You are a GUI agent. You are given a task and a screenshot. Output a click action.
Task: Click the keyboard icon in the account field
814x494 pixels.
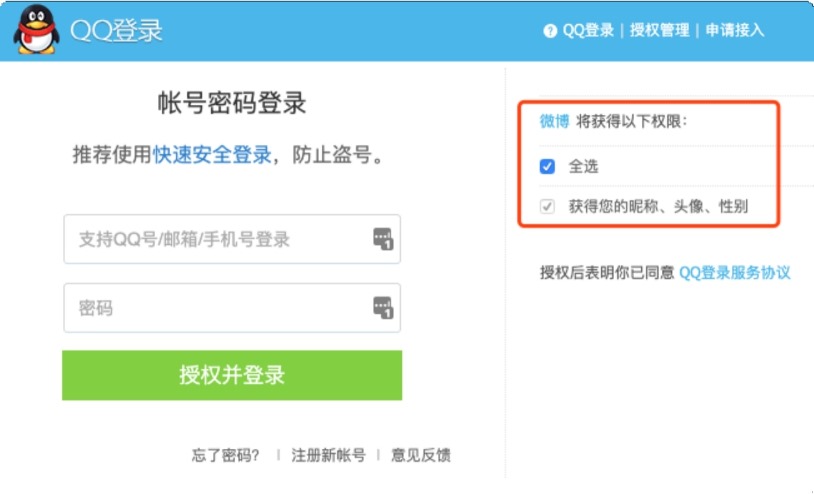tap(384, 239)
